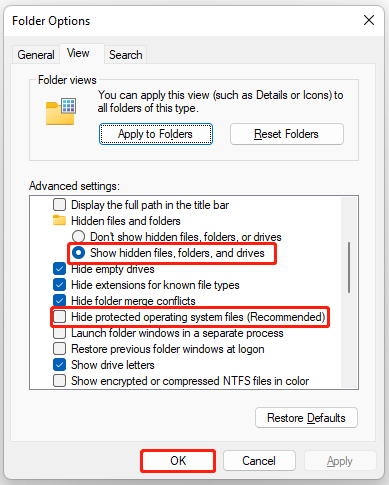Close the Folder Options dialog
This screenshot has height=485, width=389.
[369, 20]
